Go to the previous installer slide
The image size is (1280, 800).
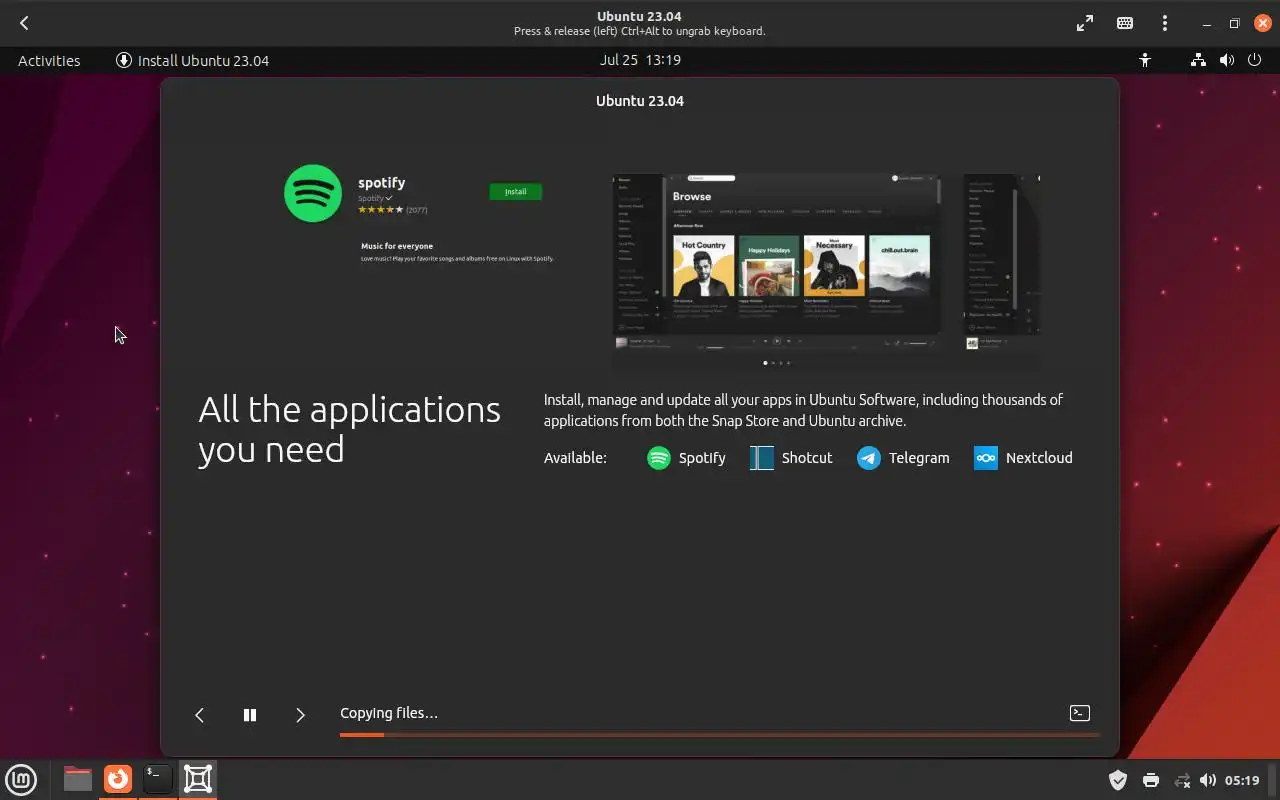click(x=199, y=714)
